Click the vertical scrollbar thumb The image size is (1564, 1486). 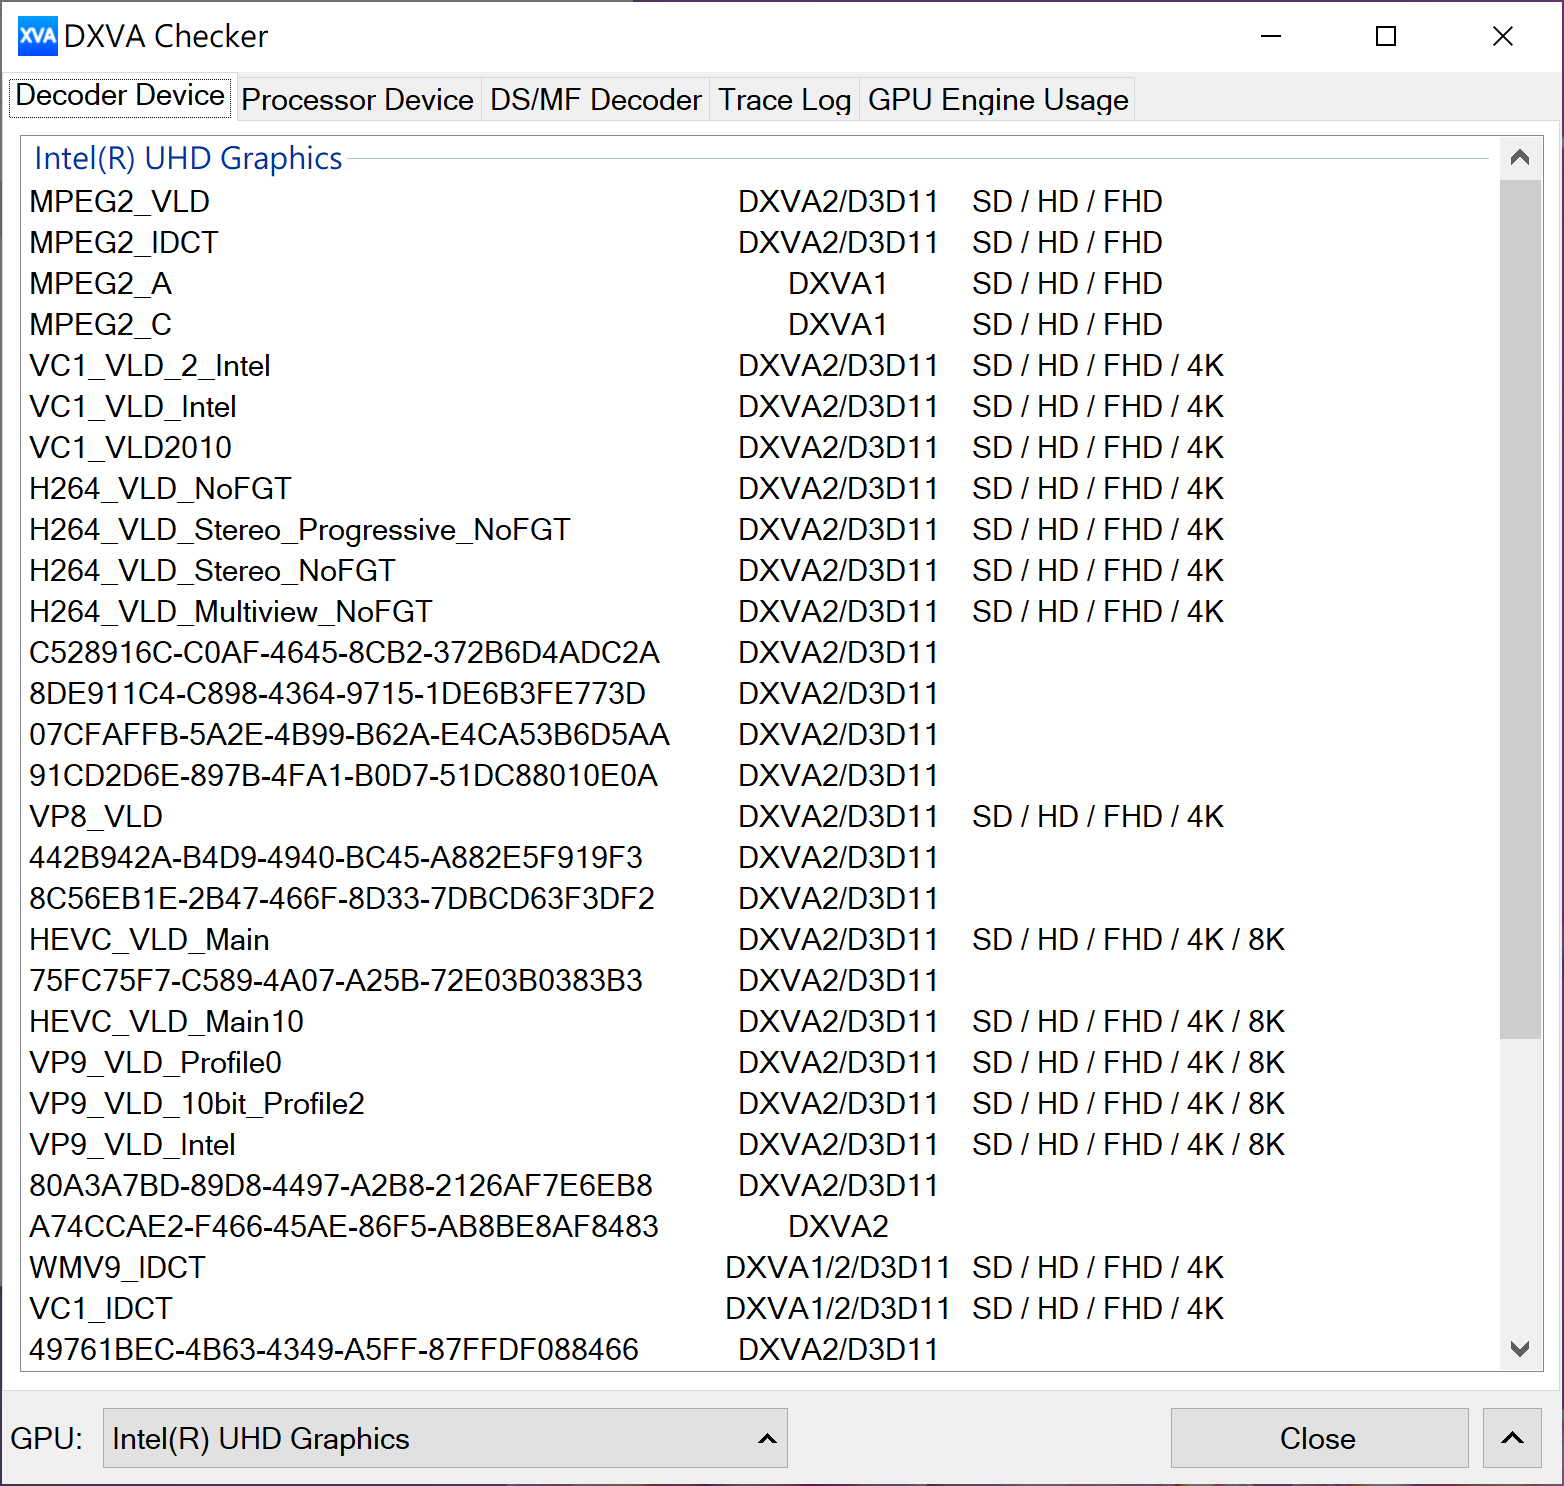point(1520,609)
